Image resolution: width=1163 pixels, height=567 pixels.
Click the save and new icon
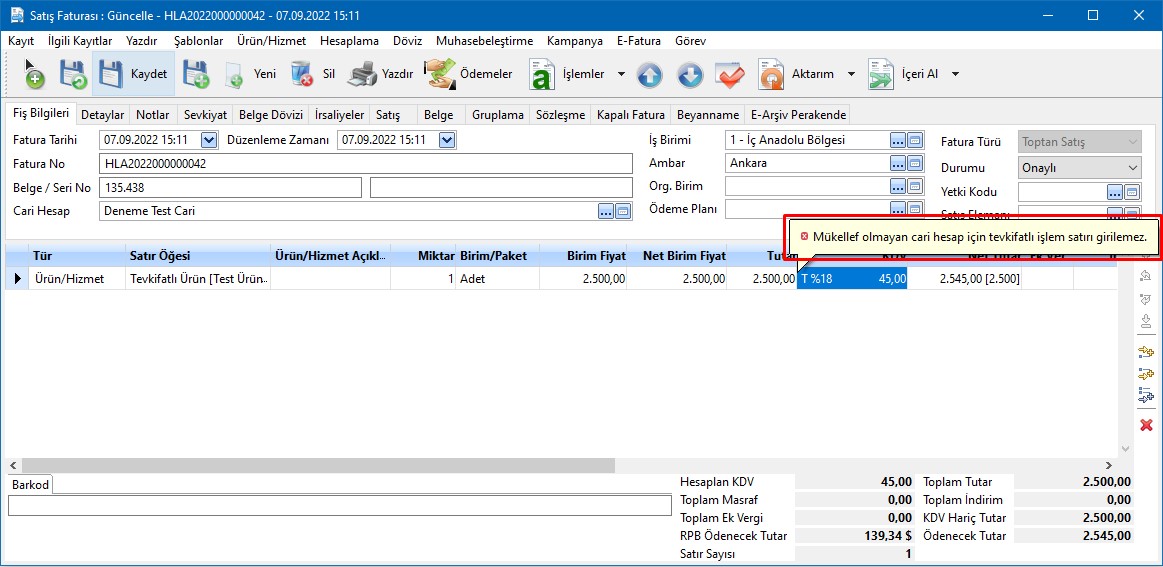tap(195, 74)
